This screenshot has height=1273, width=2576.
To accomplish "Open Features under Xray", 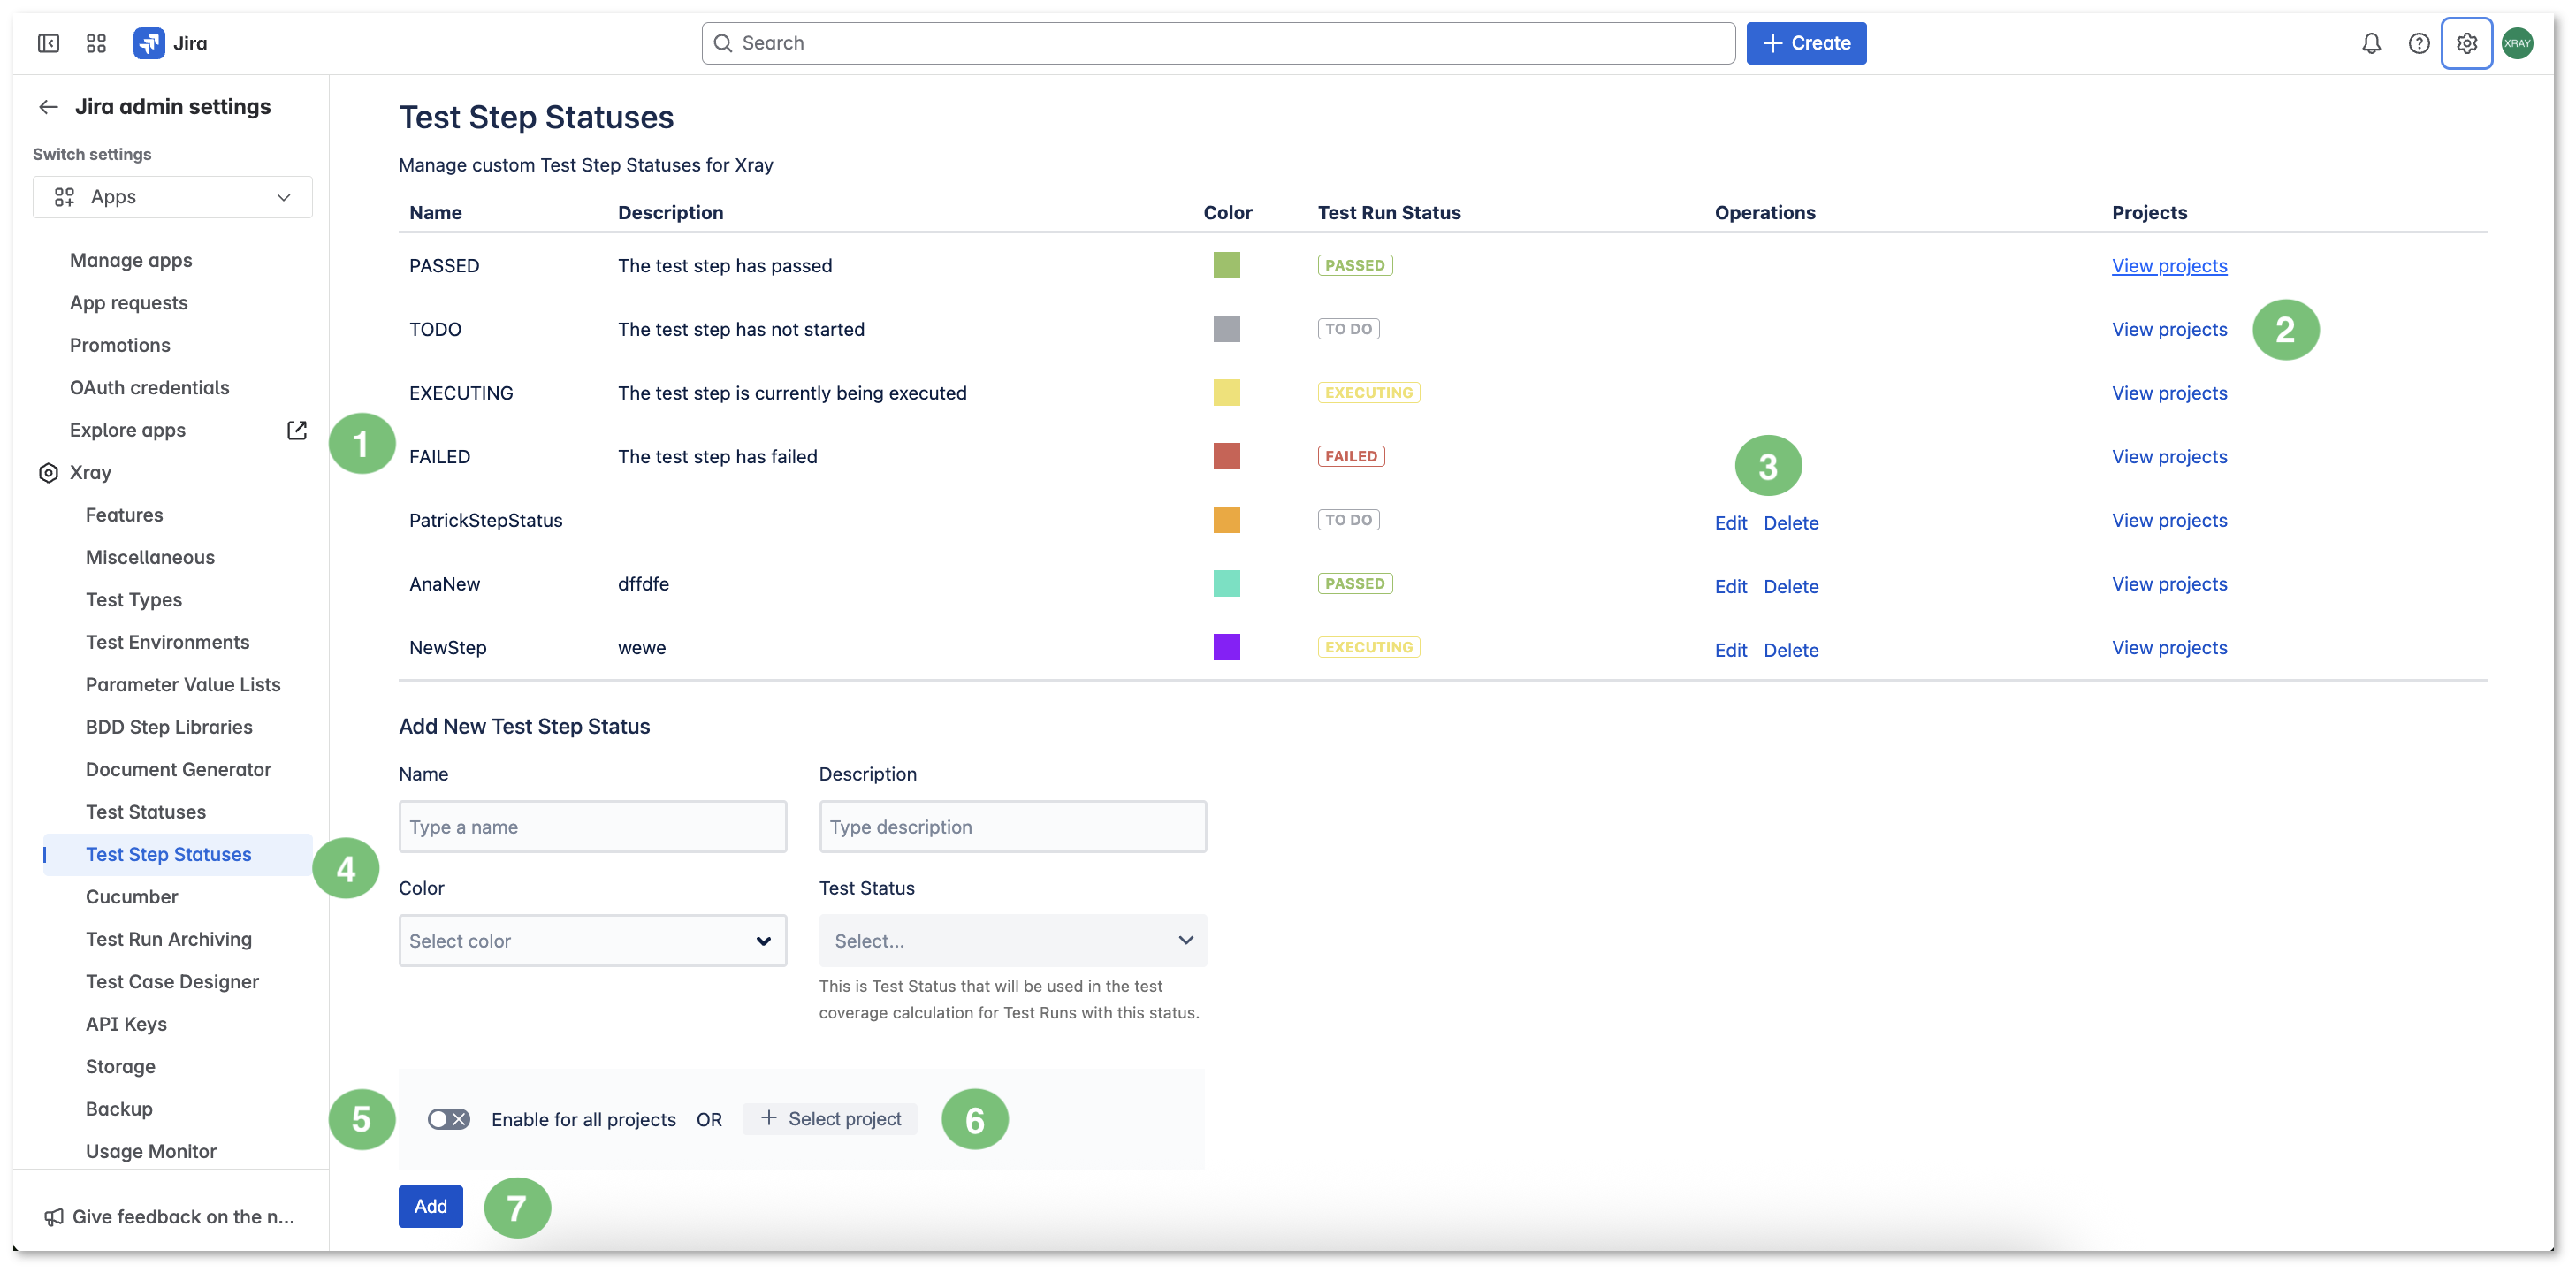I will tap(124, 515).
